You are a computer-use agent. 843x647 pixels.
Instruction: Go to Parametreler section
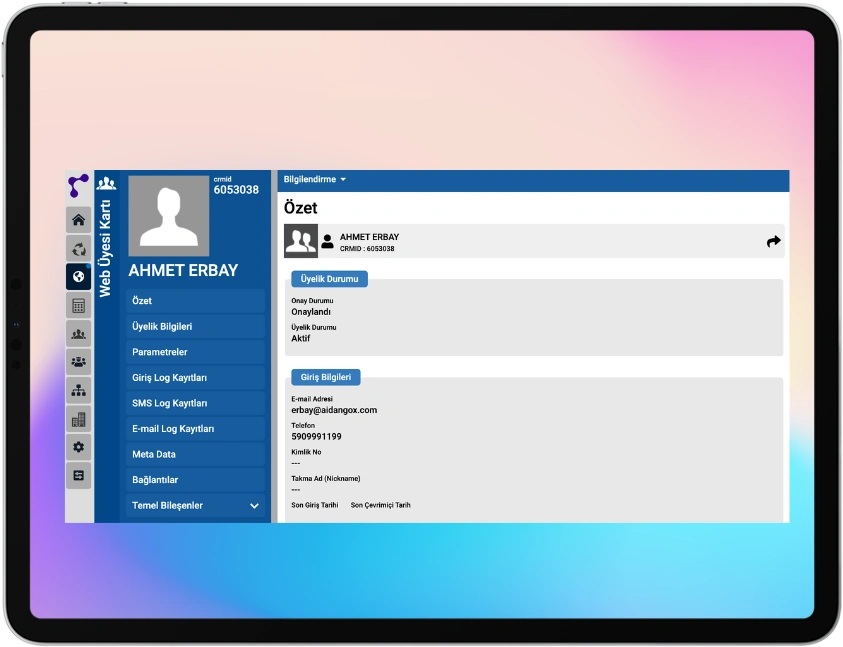pos(195,352)
